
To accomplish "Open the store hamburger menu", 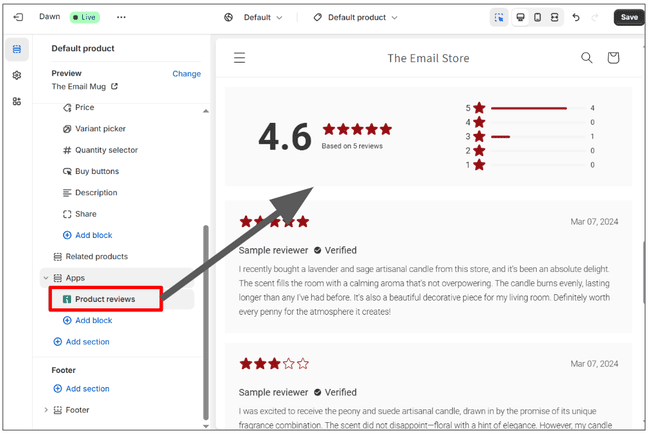I will click(240, 58).
